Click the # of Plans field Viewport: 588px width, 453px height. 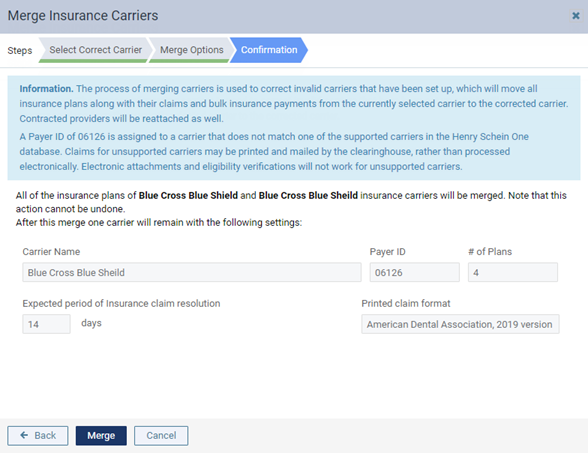click(x=513, y=272)
